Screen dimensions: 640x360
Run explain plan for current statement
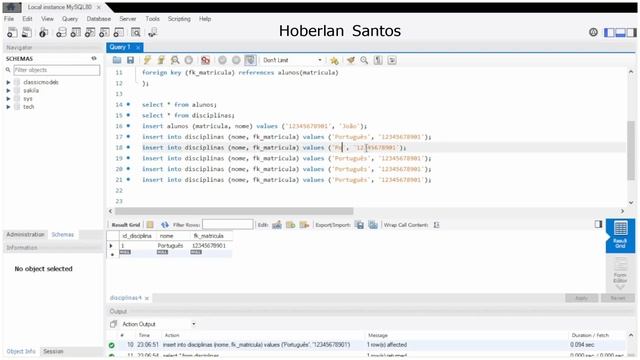pos(175,60)
